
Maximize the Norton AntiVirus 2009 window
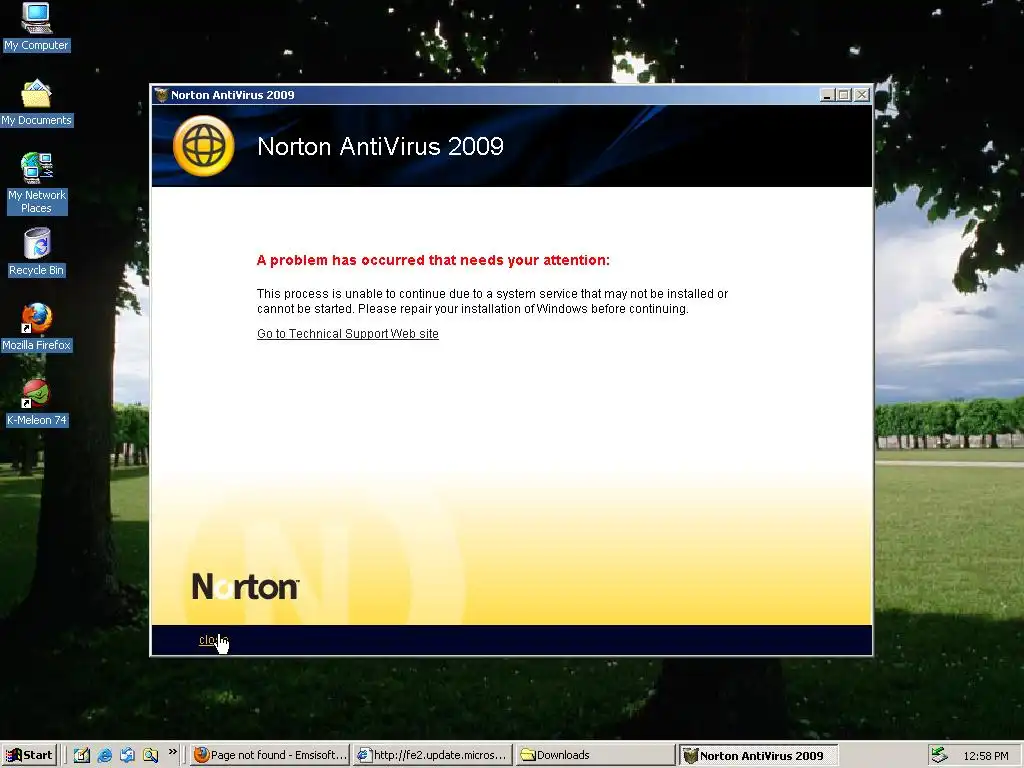[844, 95]
